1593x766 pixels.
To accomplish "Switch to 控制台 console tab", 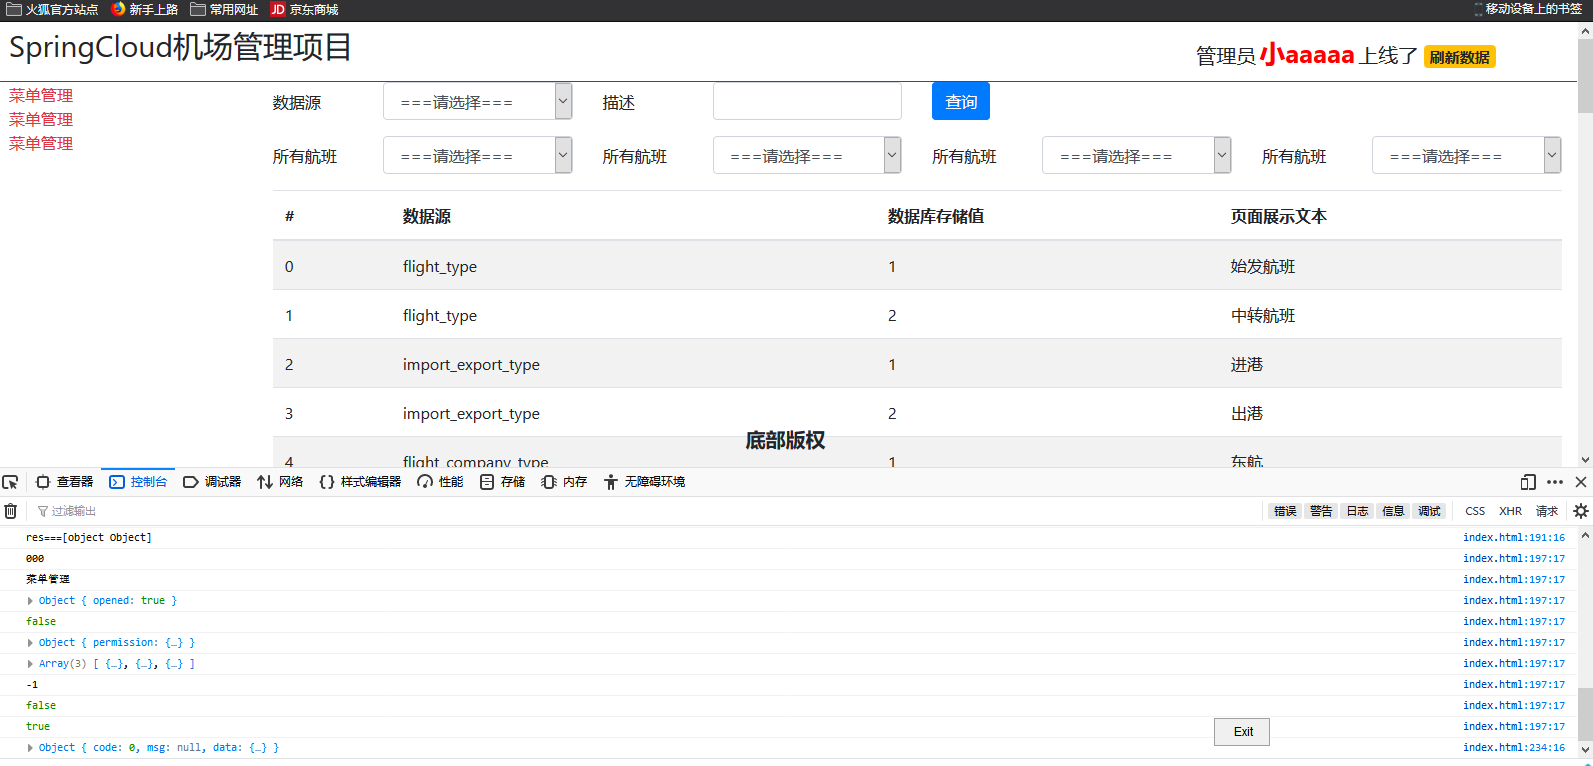I will point(138,482).
